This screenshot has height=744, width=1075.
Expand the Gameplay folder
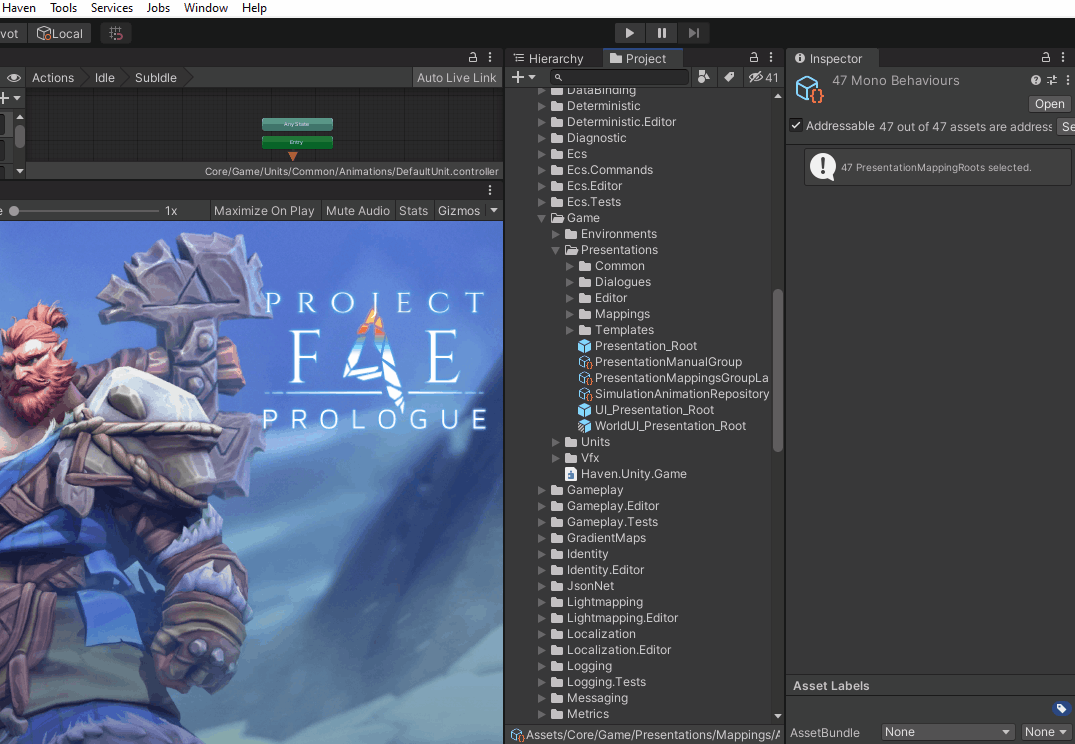pos(541,490)
